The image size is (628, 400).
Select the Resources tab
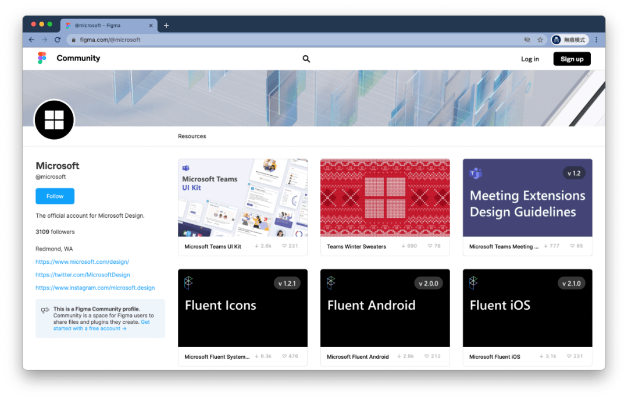coord(192,135)
